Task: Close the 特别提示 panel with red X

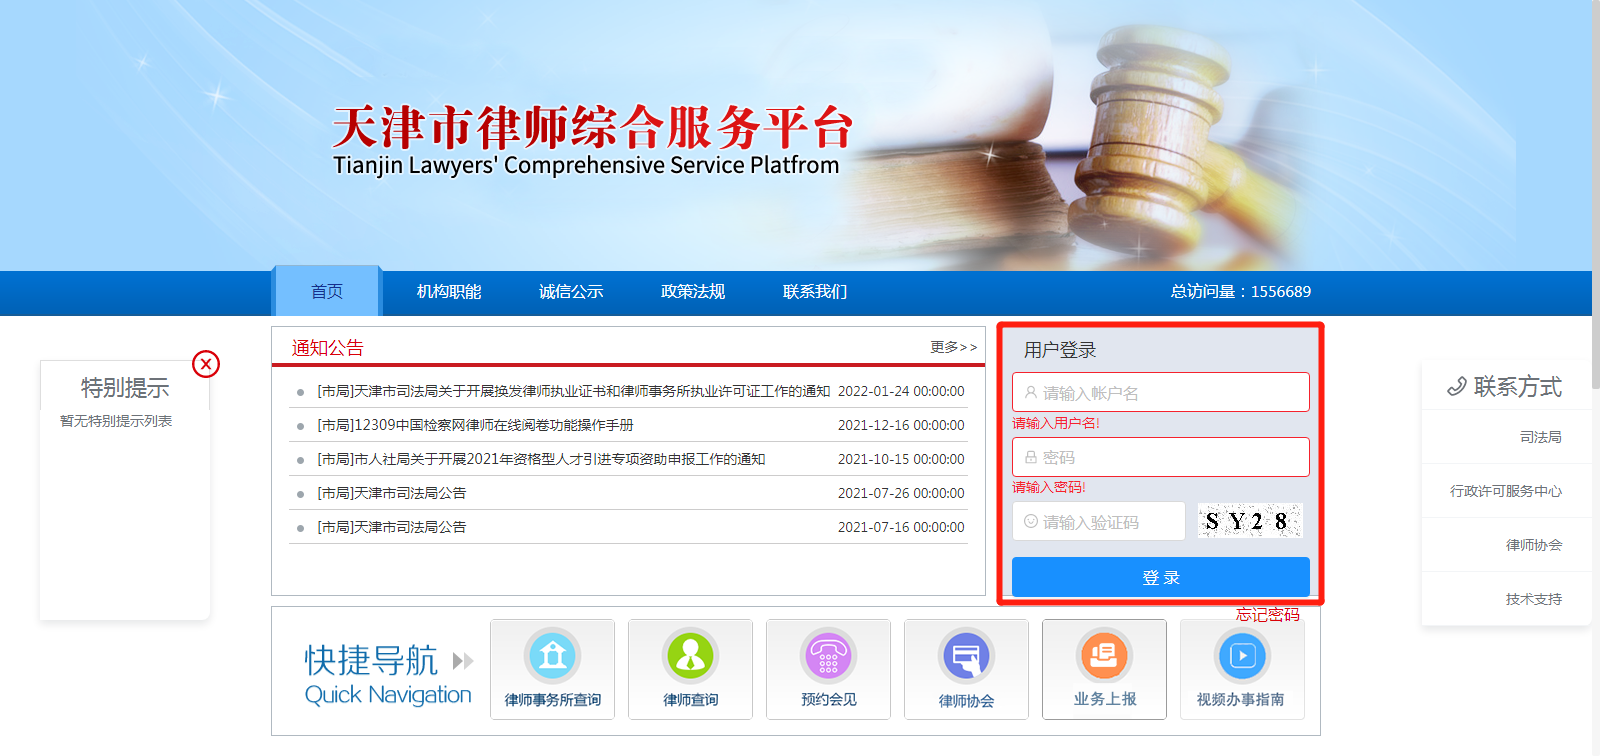Action: (206, 364)
